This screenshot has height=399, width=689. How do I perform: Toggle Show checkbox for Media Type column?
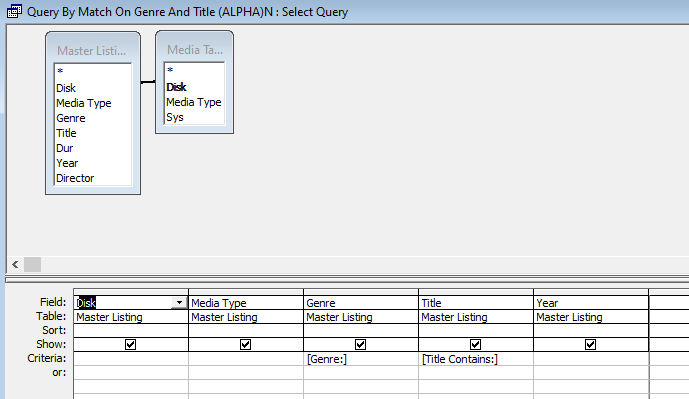coord(246,345)
